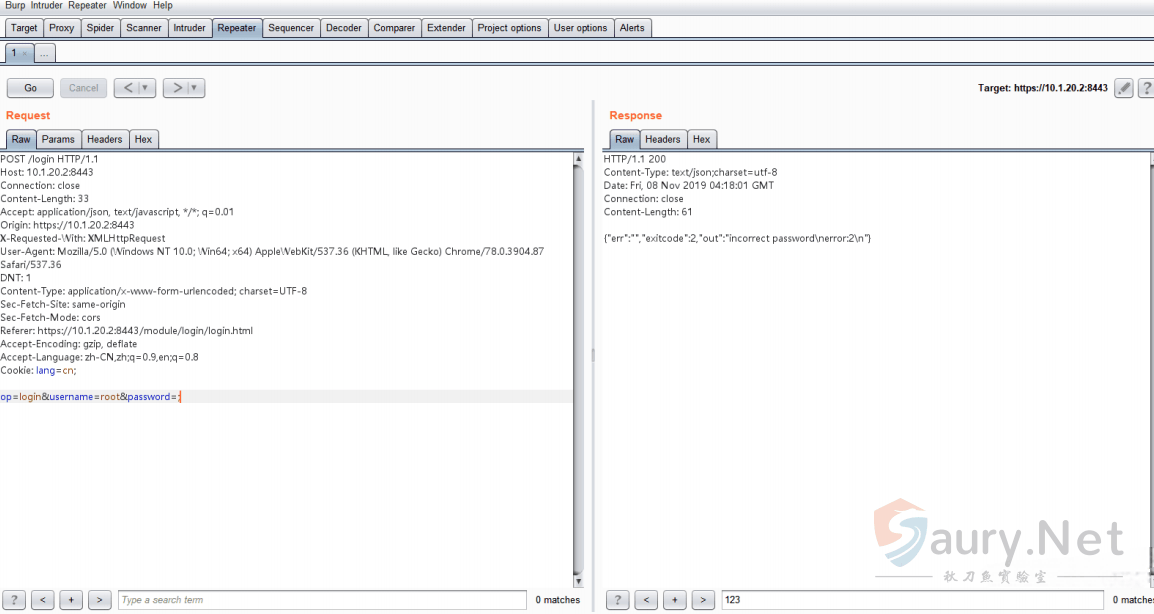Screen dimensions: 1154x614
Task: Jump to next match in response search
Action: click(703, 600)
